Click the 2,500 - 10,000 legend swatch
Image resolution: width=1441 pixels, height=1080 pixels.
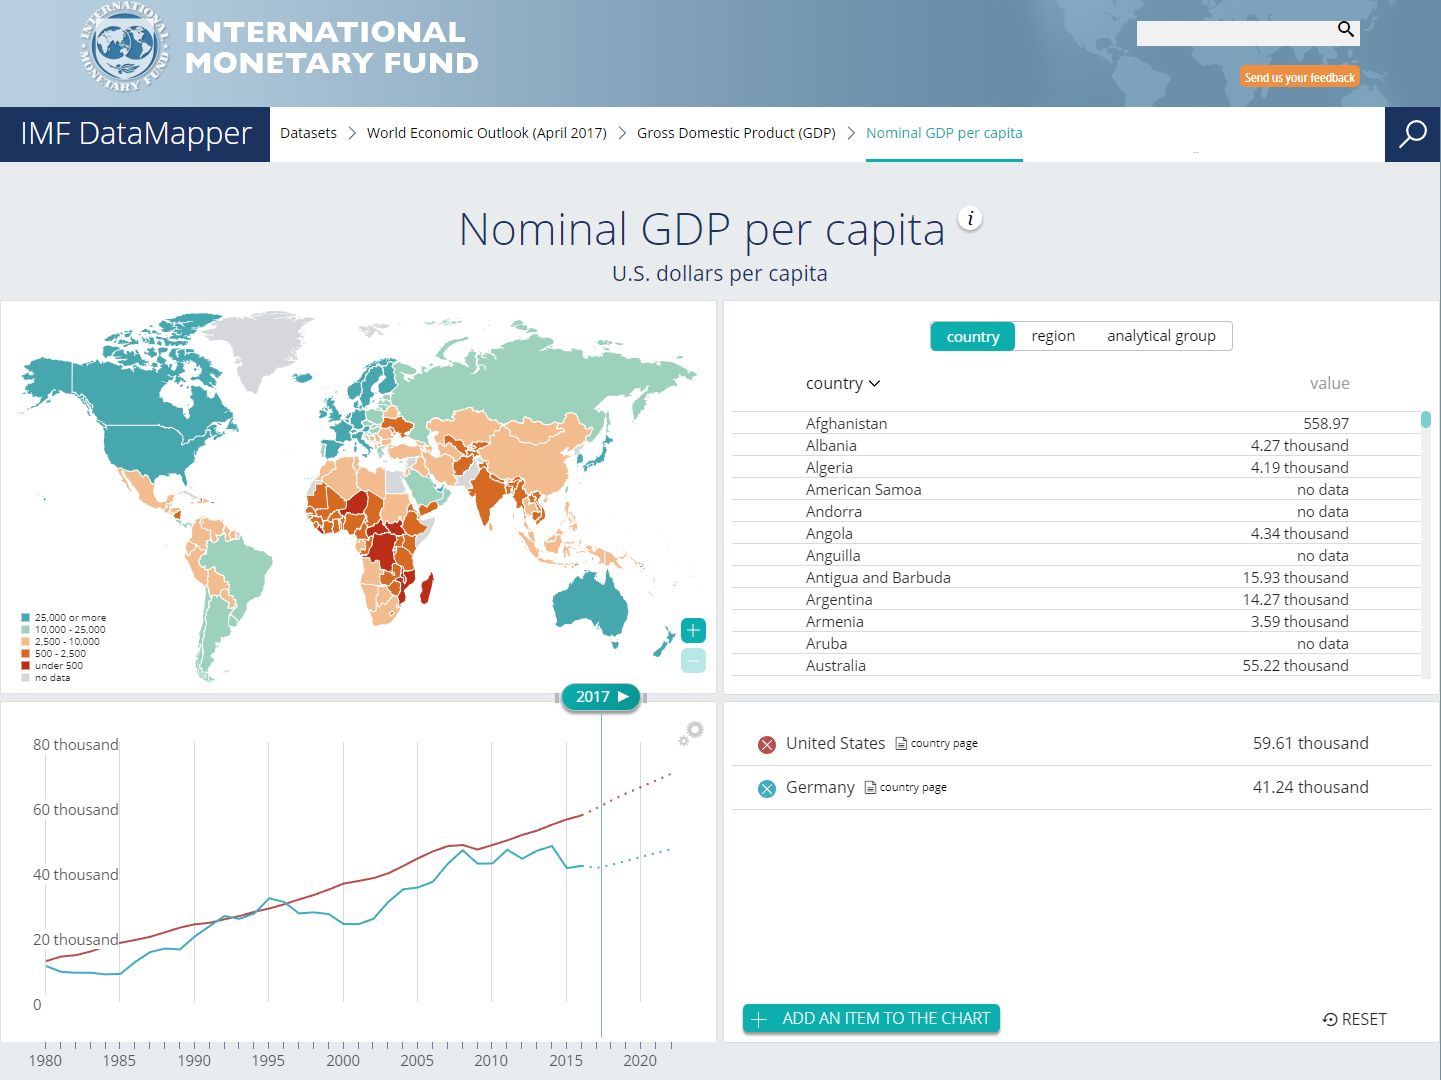click(x=25, y=642)
